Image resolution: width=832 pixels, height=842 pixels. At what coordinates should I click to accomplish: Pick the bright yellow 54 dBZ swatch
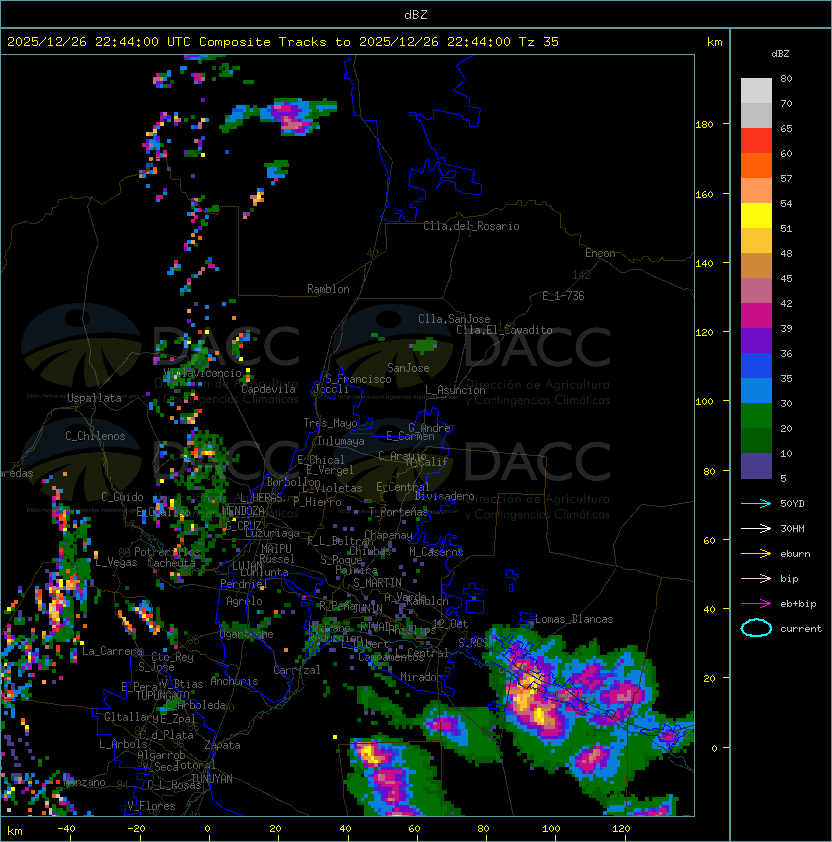tap(756, 215)
